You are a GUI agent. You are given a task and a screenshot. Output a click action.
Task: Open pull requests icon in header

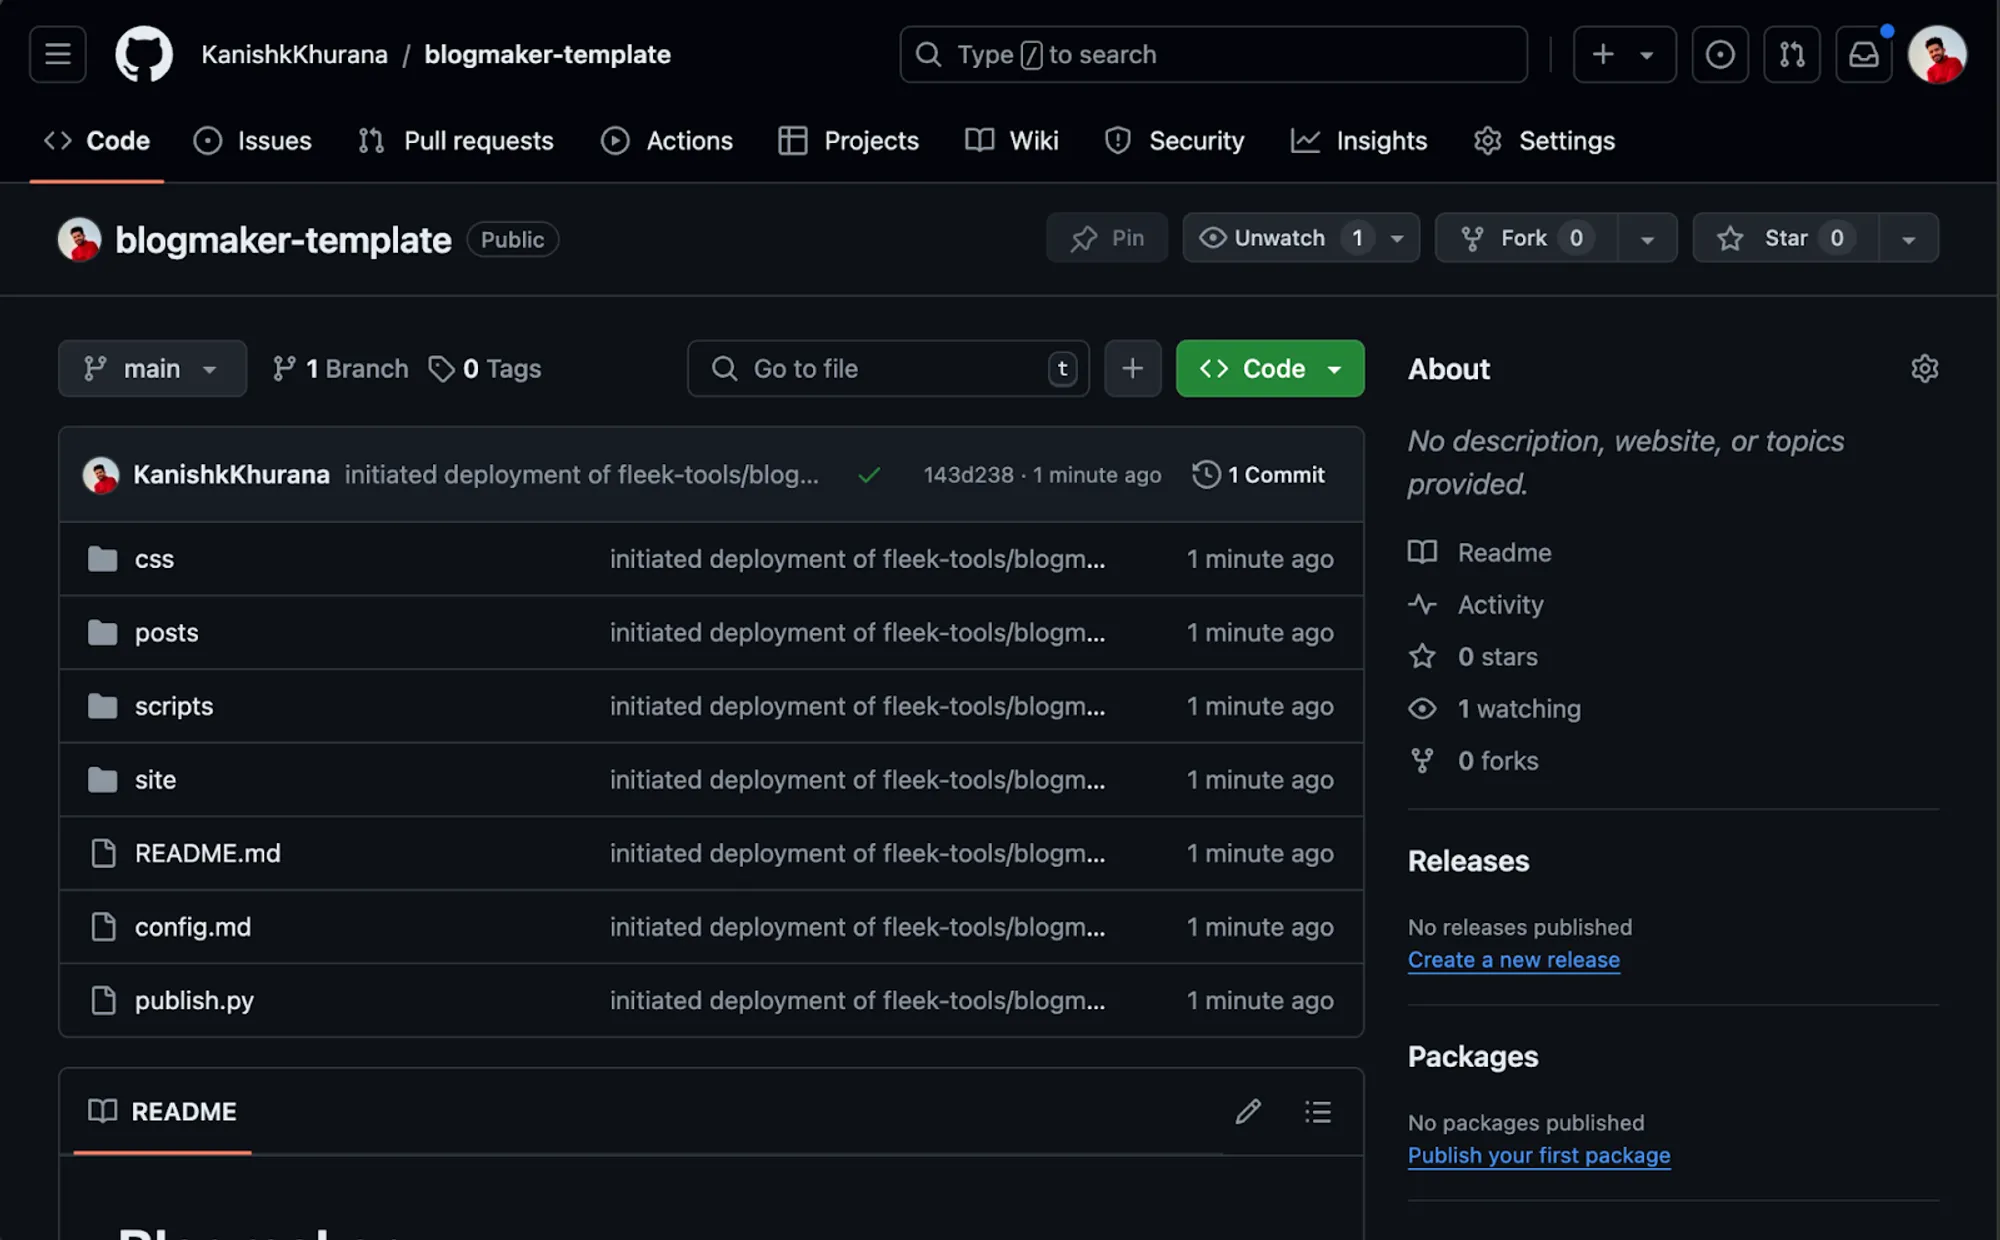tap(1791, 54)
